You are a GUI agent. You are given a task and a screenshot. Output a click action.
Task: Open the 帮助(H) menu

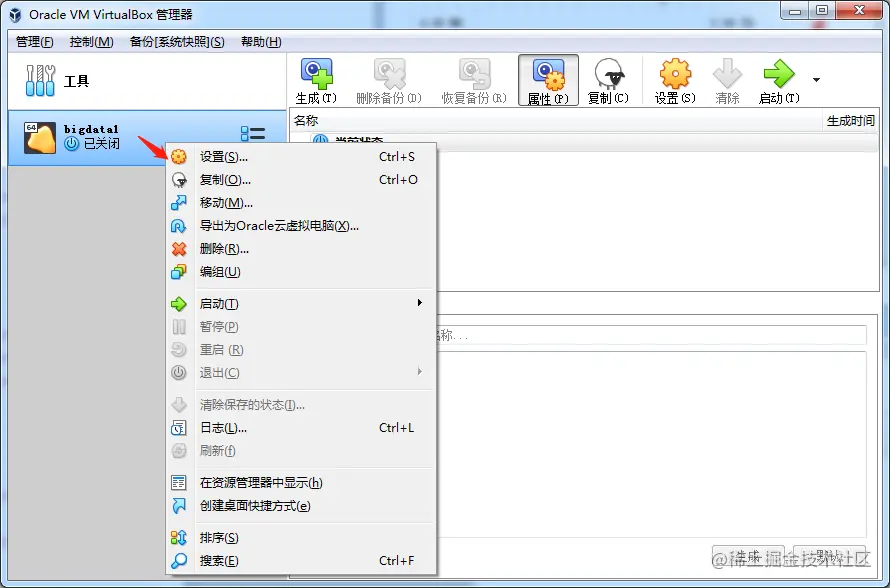(x=261, y=42)
